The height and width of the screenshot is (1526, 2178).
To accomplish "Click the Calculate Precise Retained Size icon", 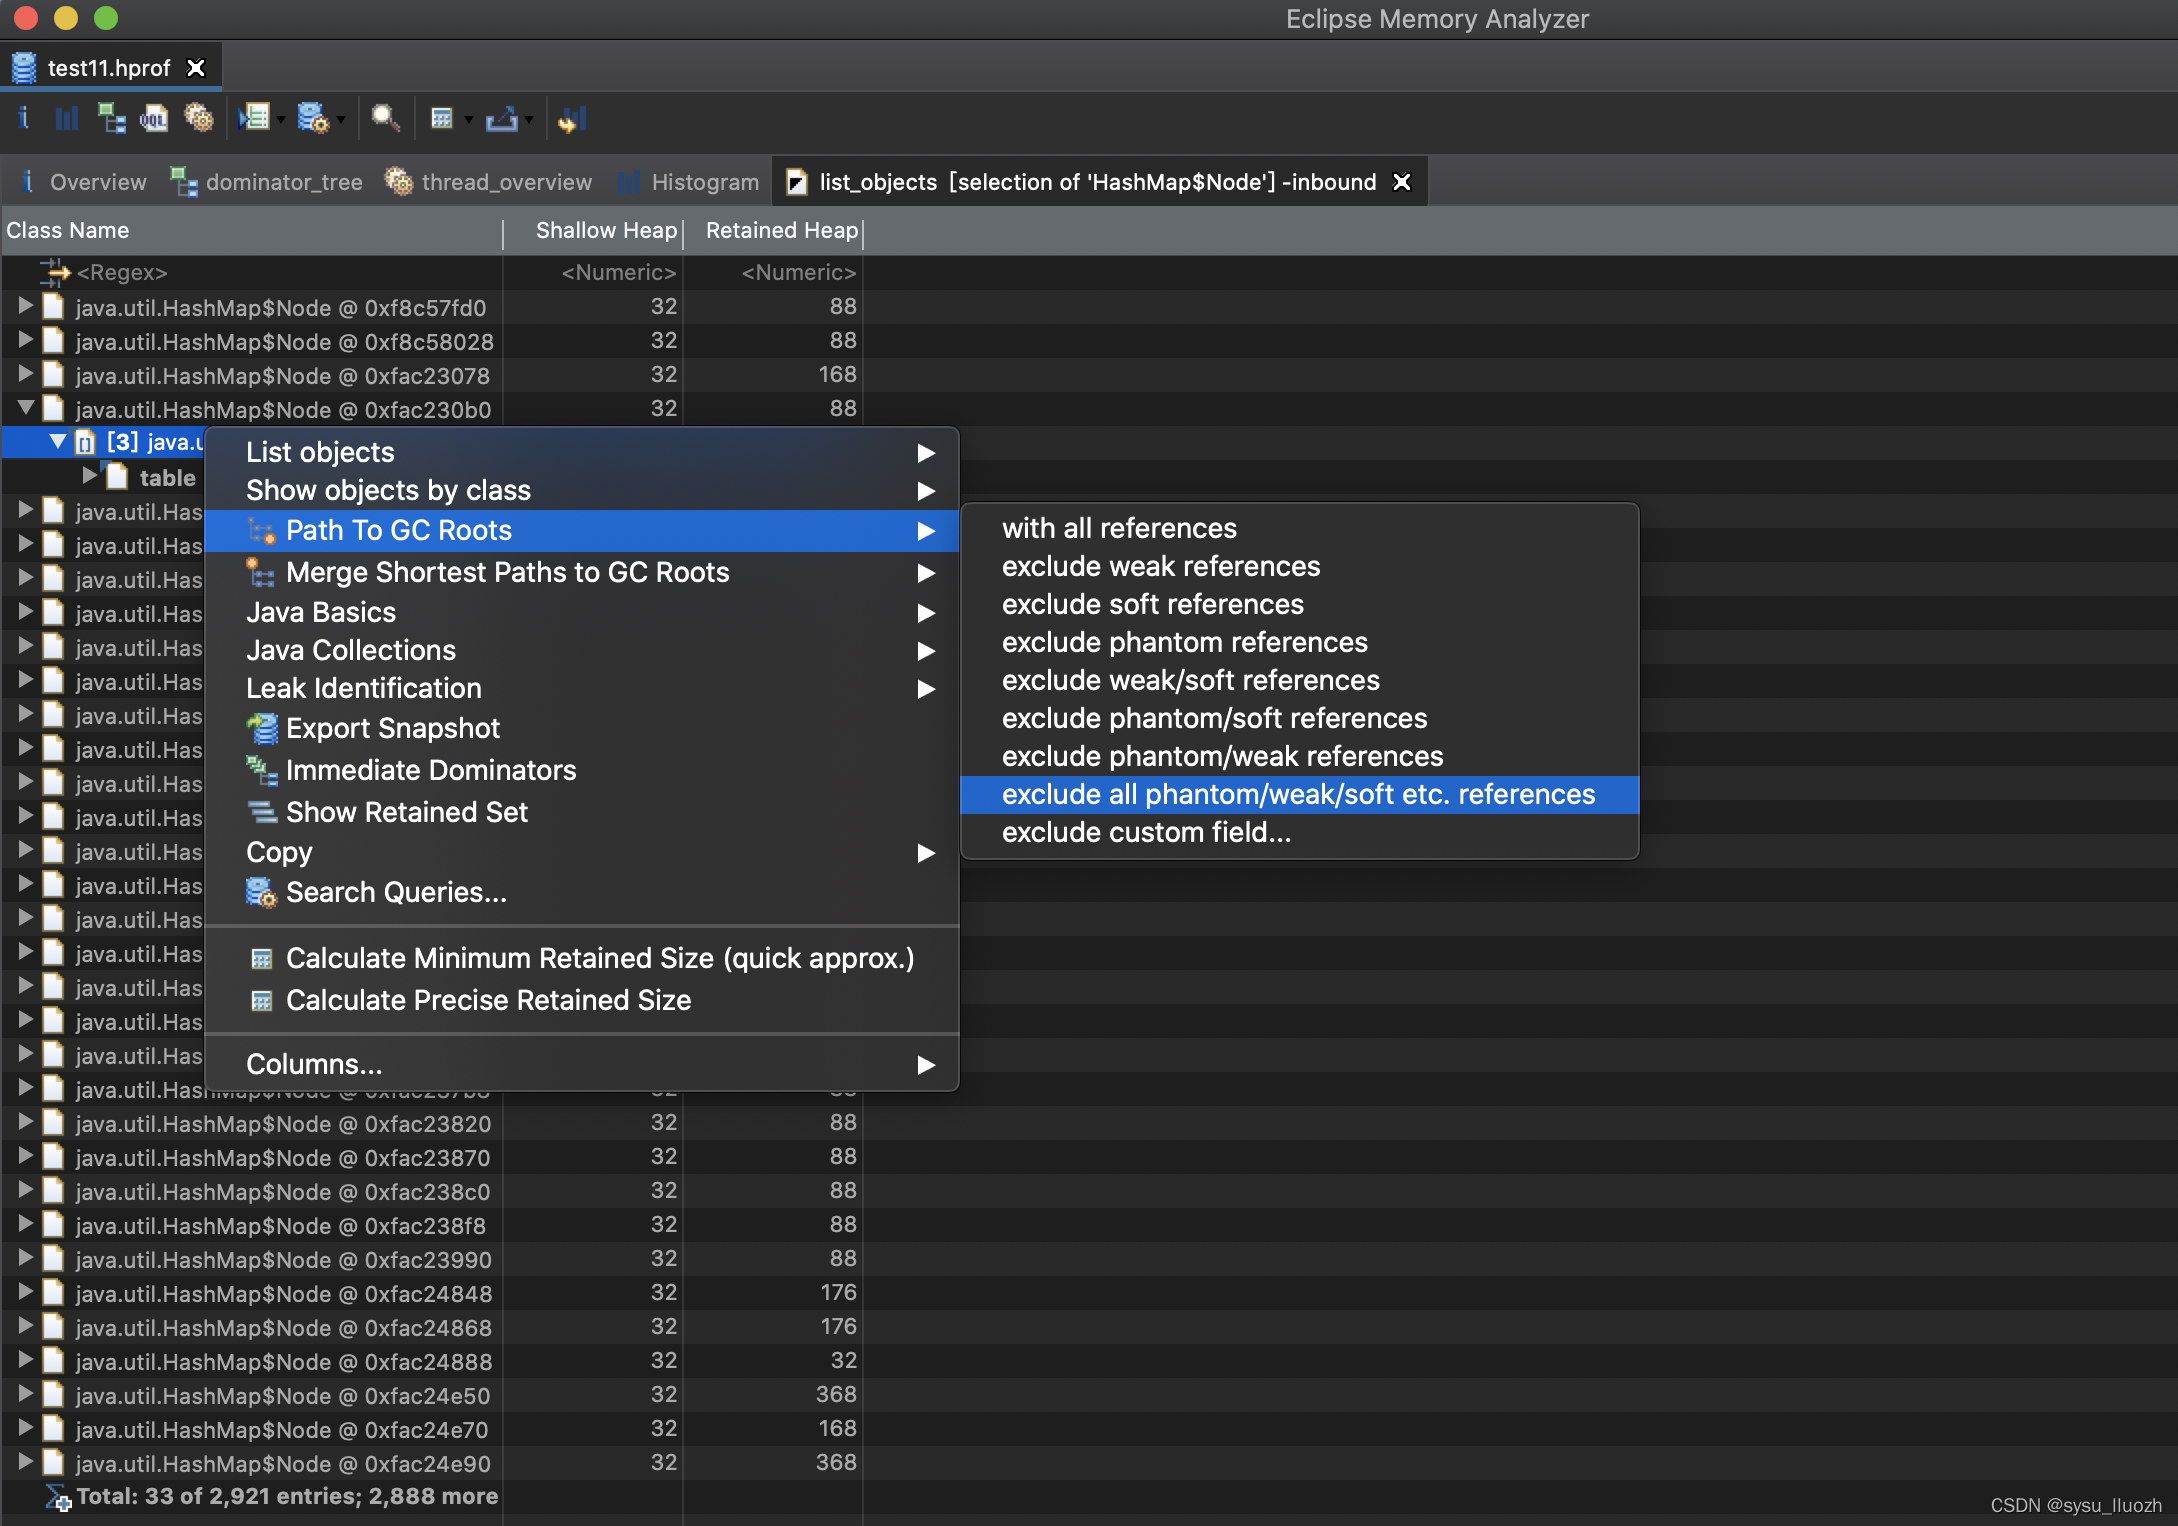I will tap(262, 1001).
